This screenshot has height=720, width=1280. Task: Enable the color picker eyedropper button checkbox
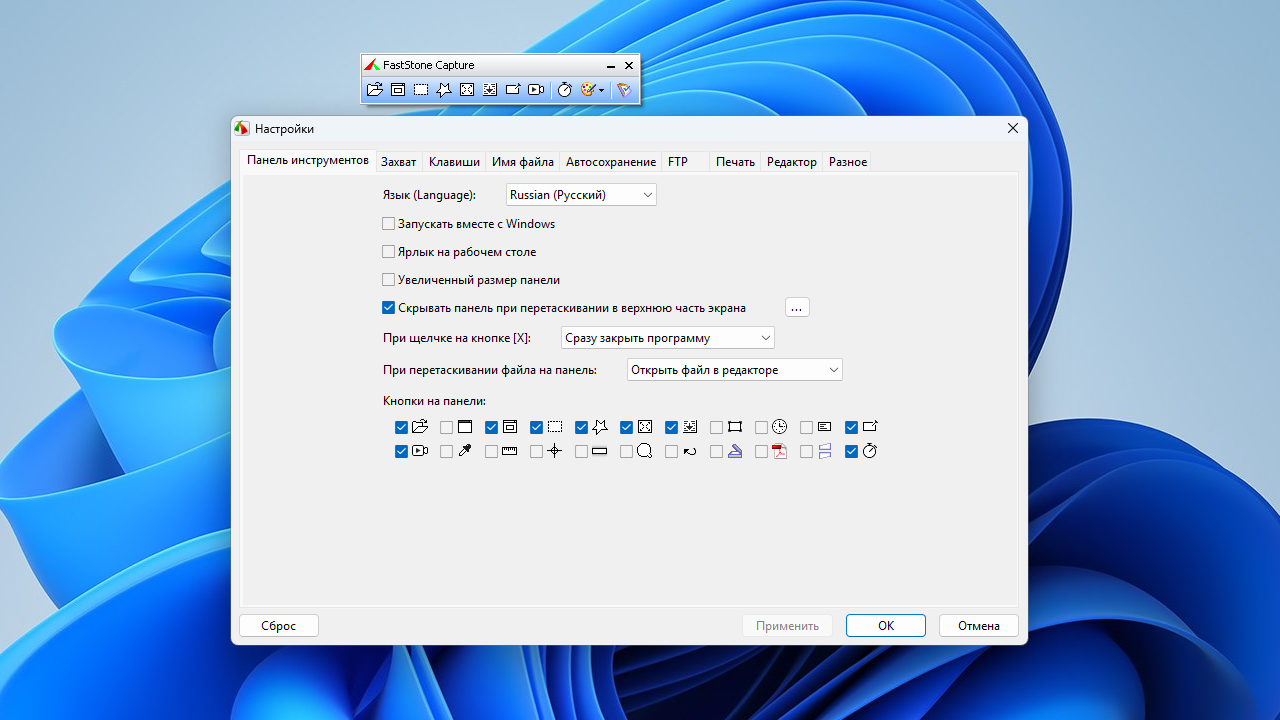[447, 452]
